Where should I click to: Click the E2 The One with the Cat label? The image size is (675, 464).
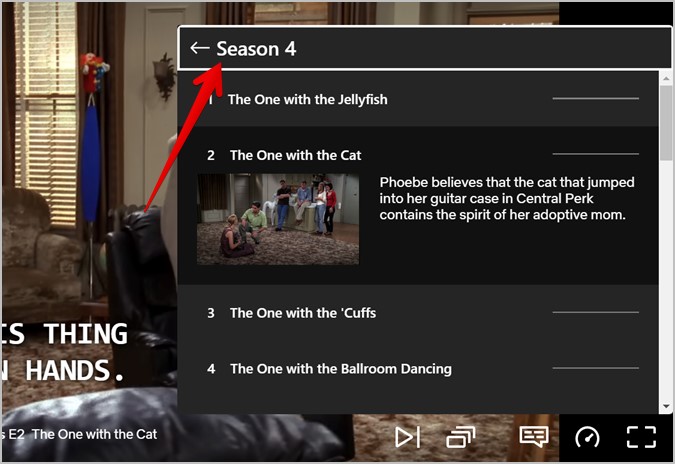[83, 434]
